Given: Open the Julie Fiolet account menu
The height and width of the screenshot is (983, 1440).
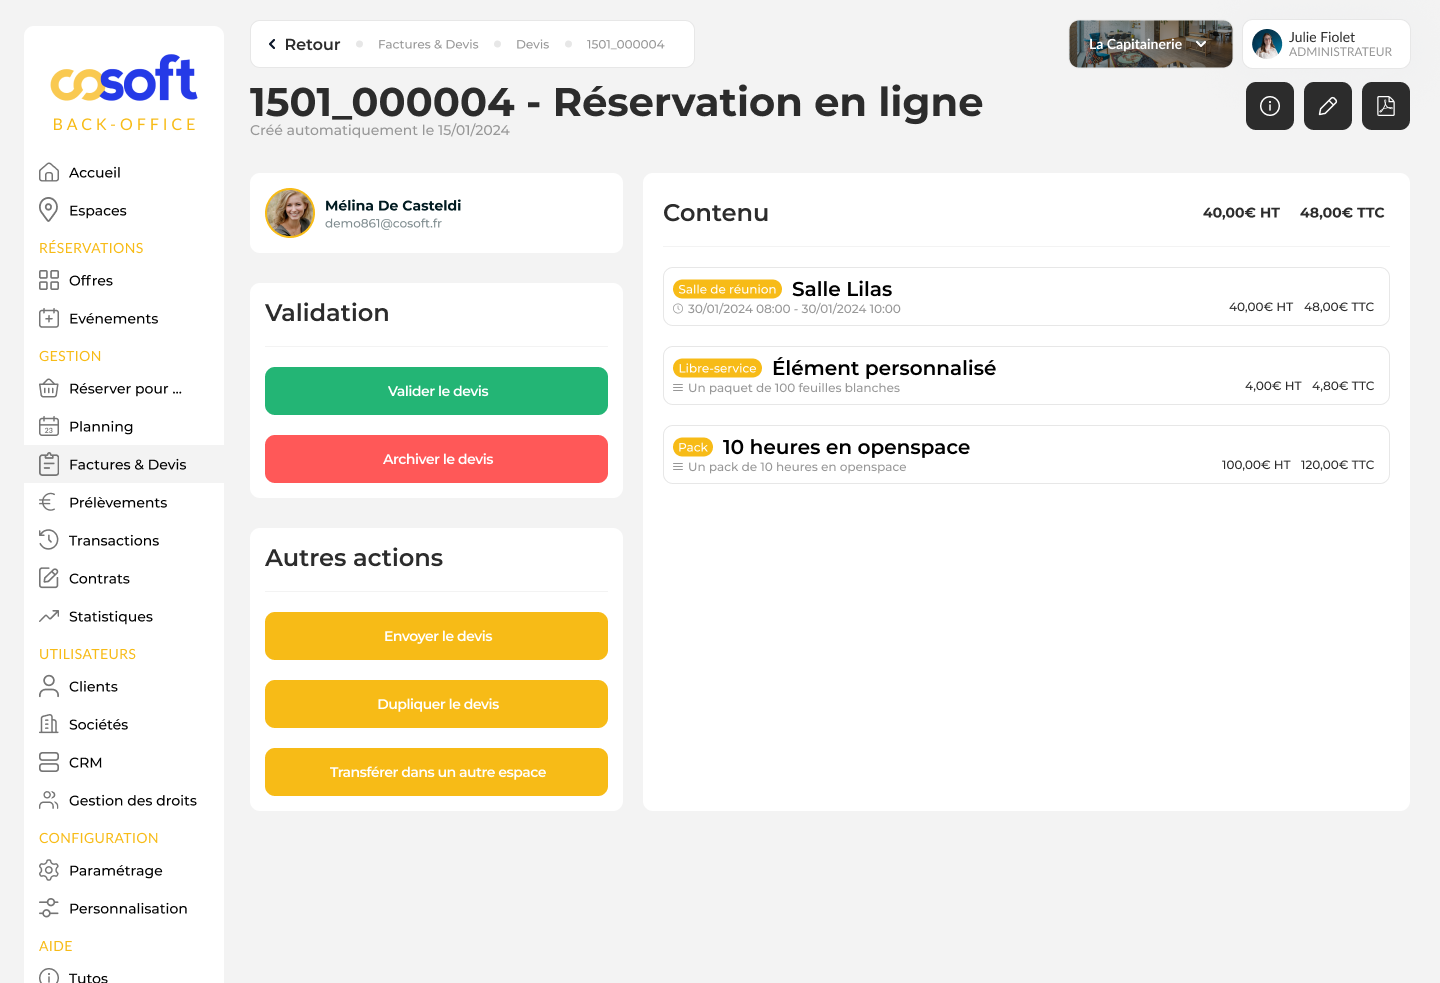Looking at the screenshot, I should click(1326, 44).
